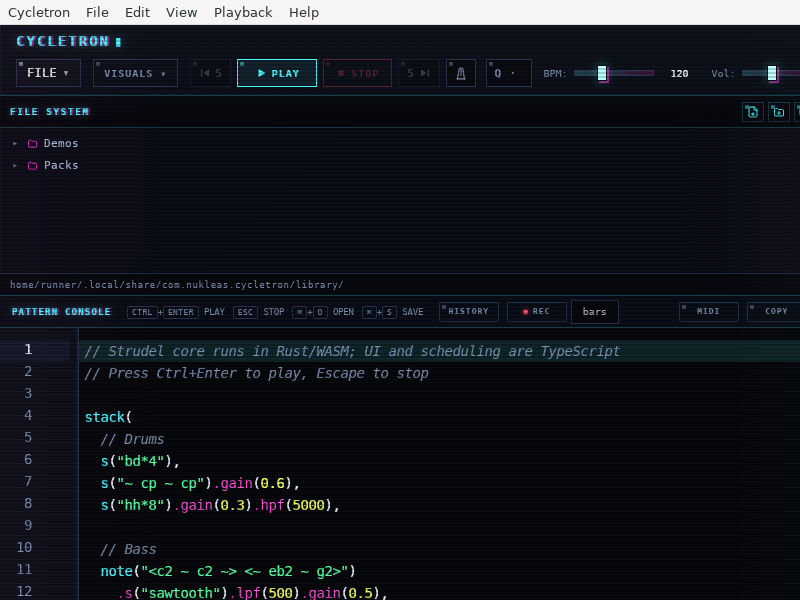This screenshot has height=600, width=800.
Task: Toggle the Q quantize control
Action: 508,73
